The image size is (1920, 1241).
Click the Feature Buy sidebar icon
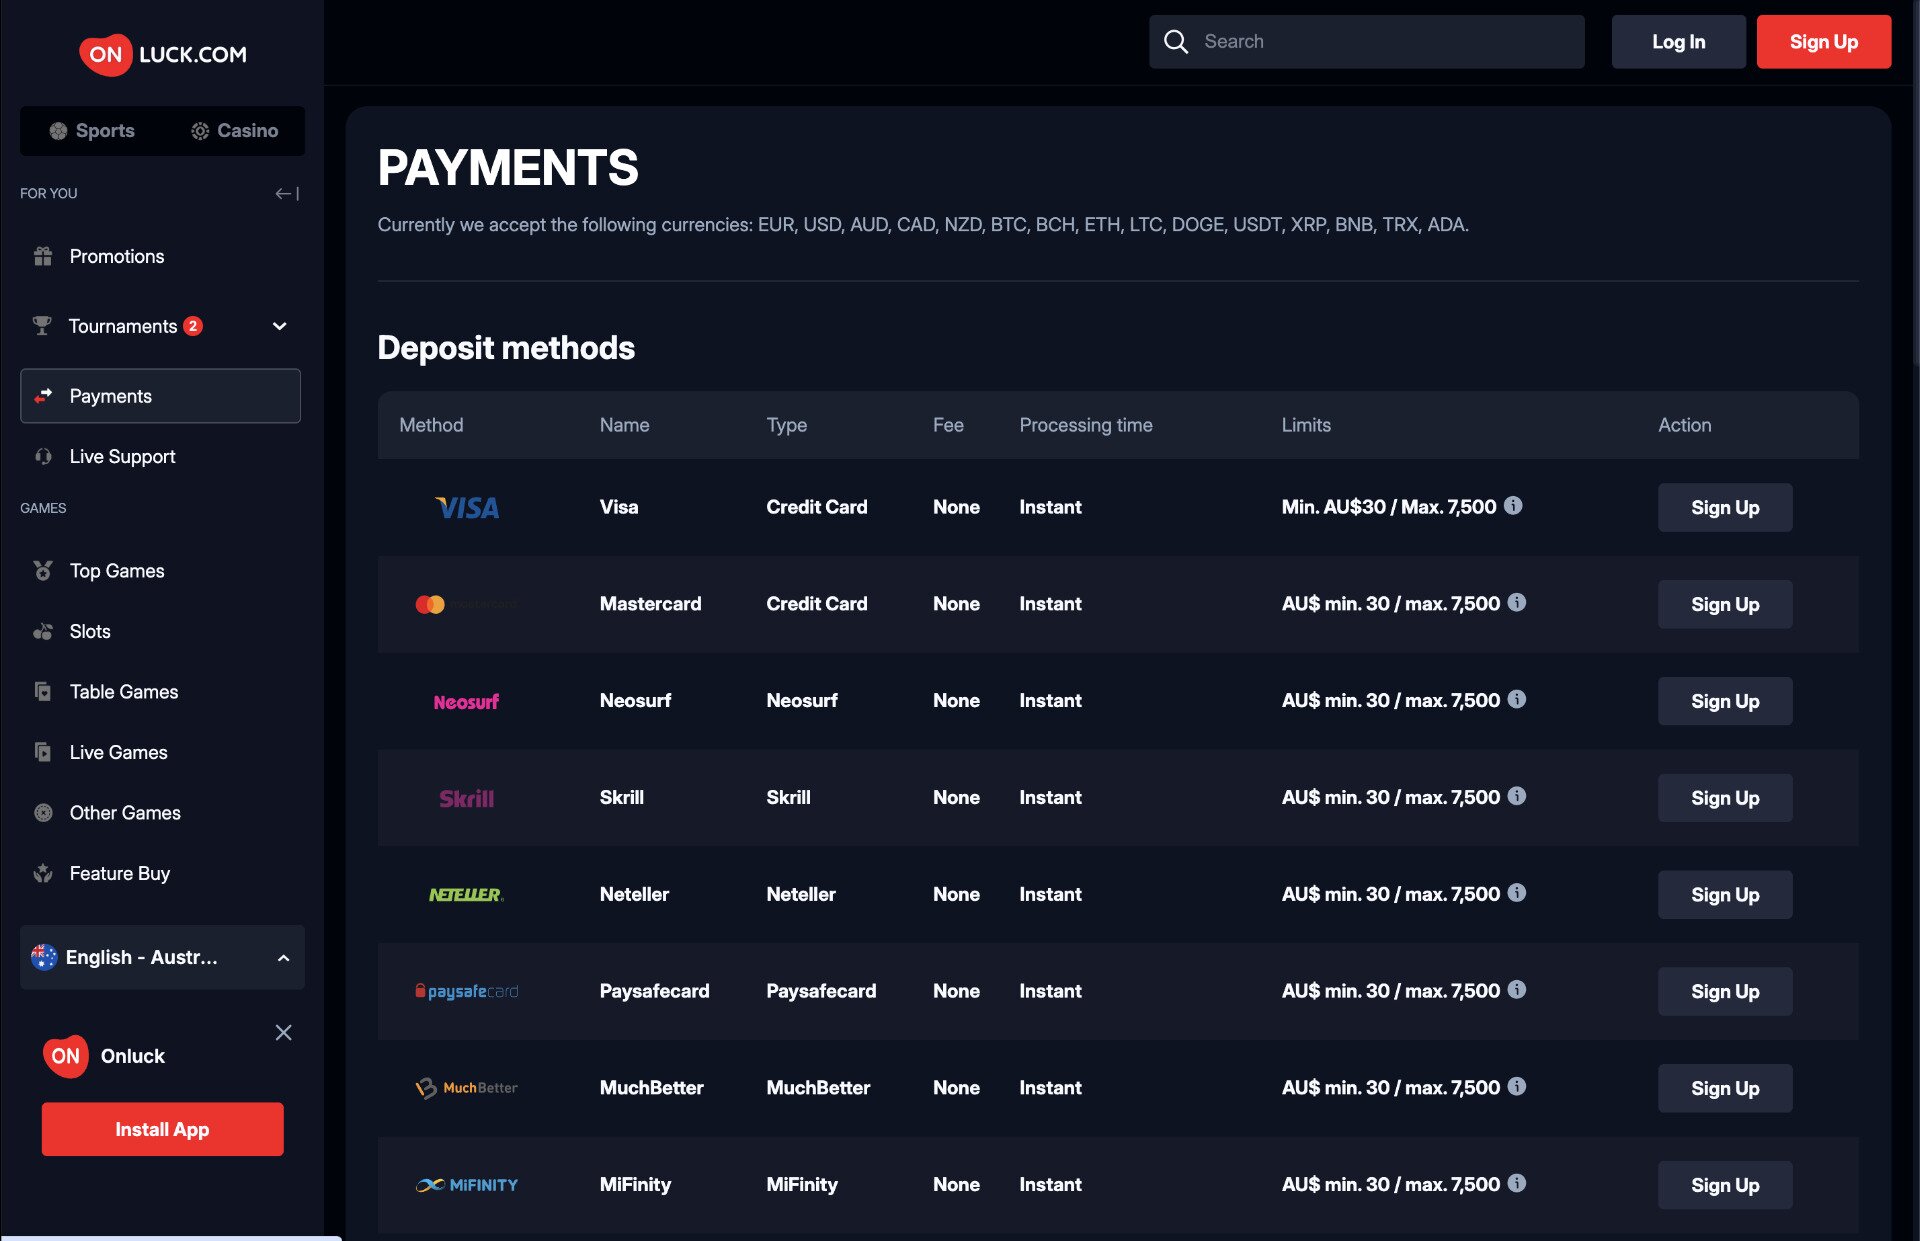click(x=42, y=873)
